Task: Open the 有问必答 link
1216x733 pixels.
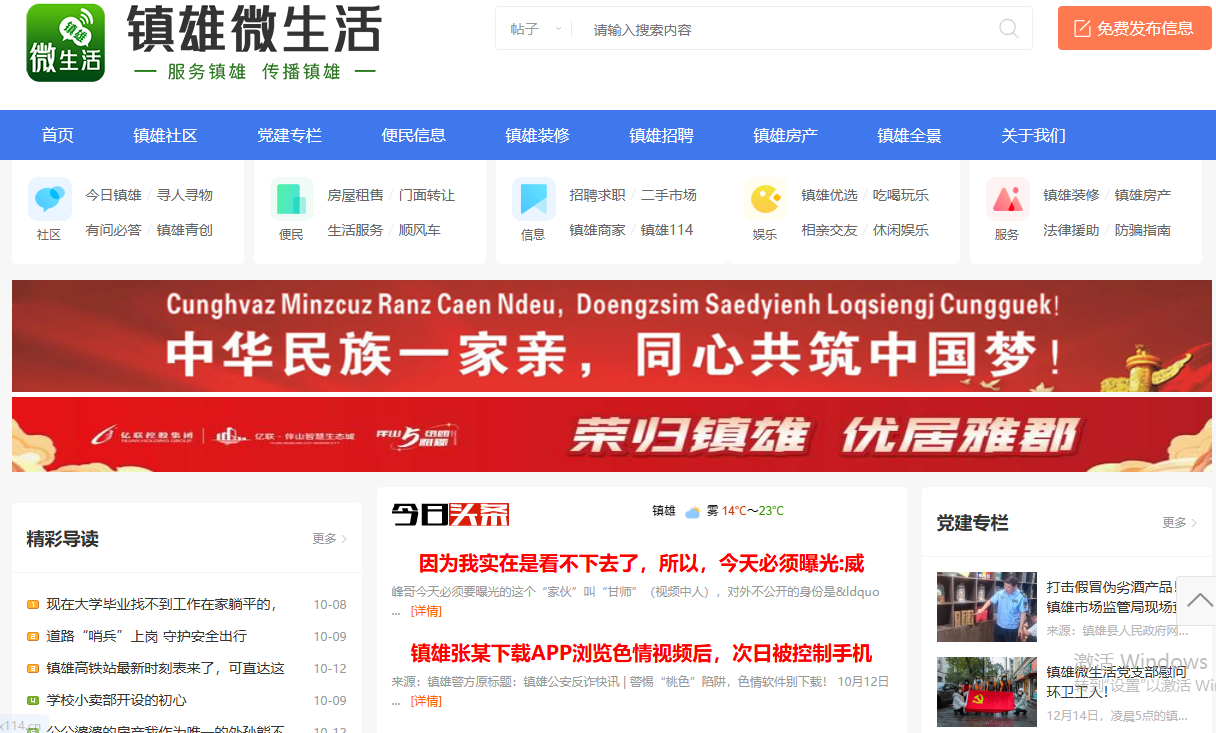Action: point(113,230)
